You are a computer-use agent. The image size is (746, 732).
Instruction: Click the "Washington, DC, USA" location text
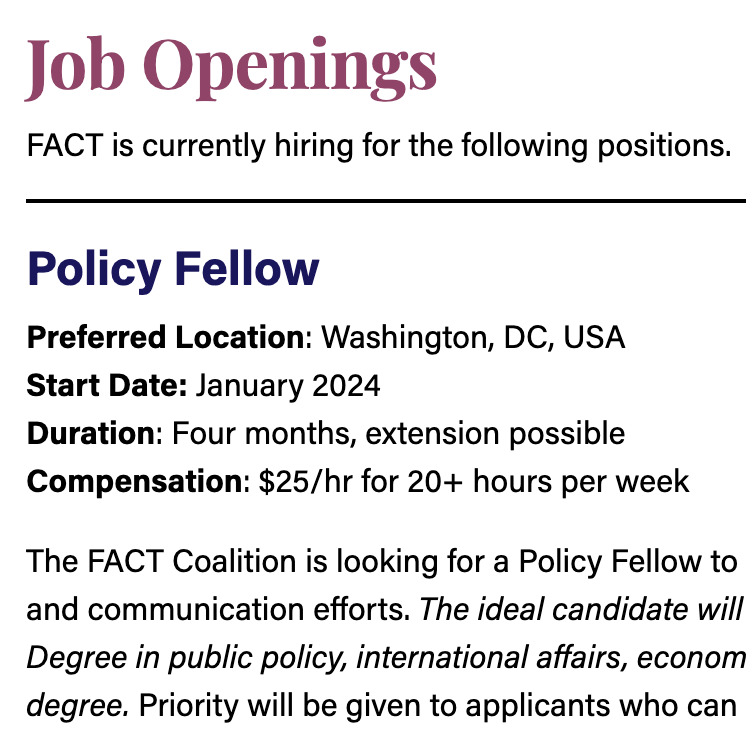pos(473,338)
